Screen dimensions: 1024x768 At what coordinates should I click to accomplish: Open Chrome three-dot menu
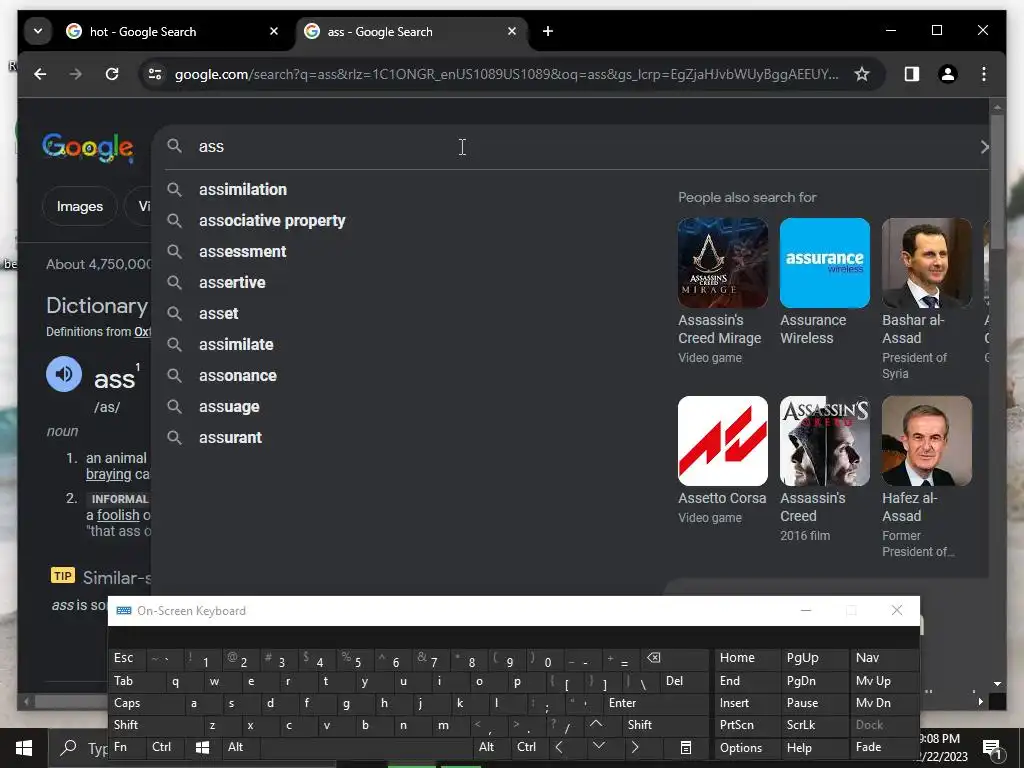click(x=984, y=74)
